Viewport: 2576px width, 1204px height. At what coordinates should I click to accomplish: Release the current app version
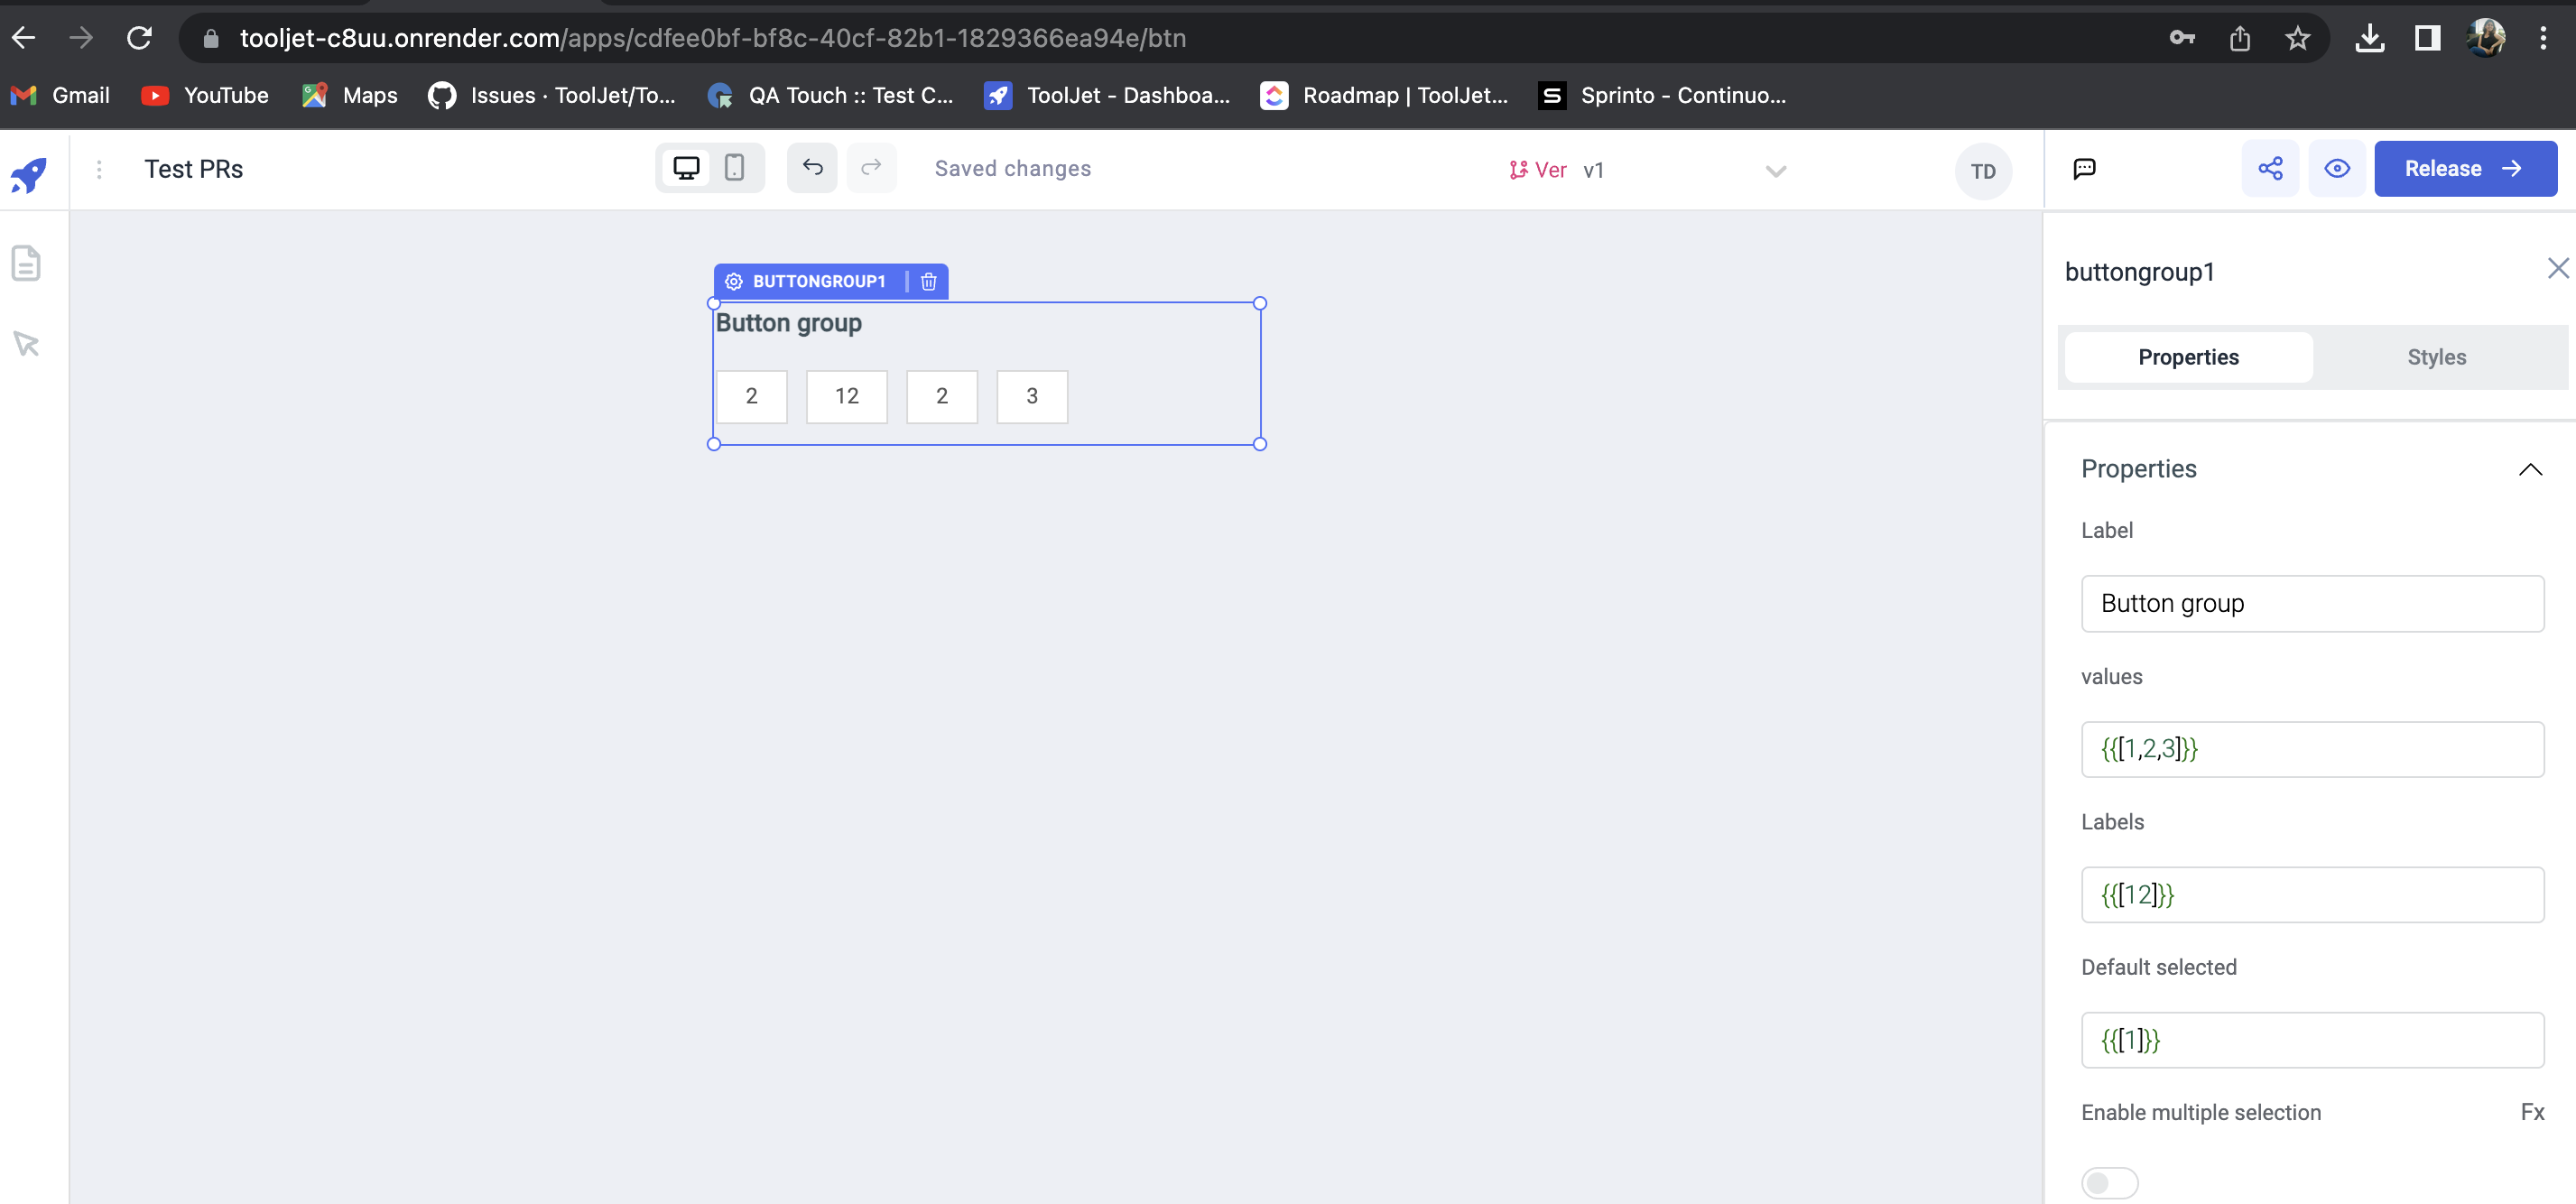[x=2465, y=168]
